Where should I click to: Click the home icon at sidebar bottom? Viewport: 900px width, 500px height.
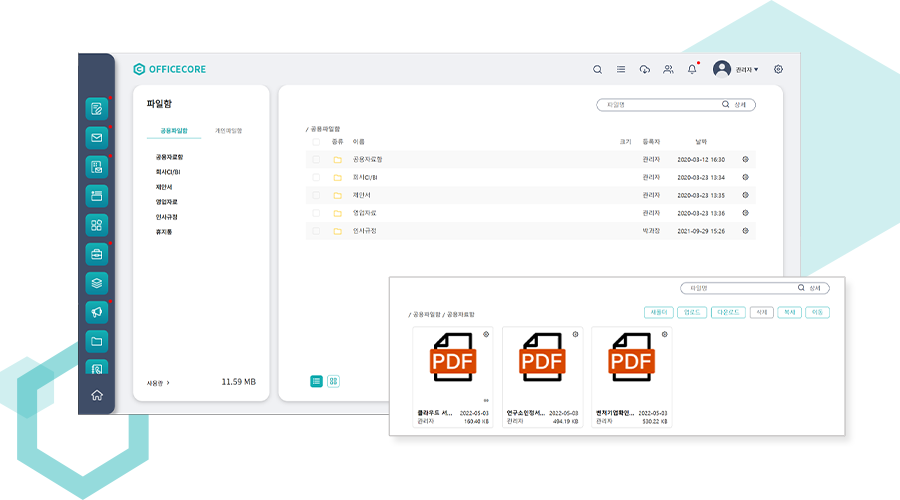[x=97, y=395]
